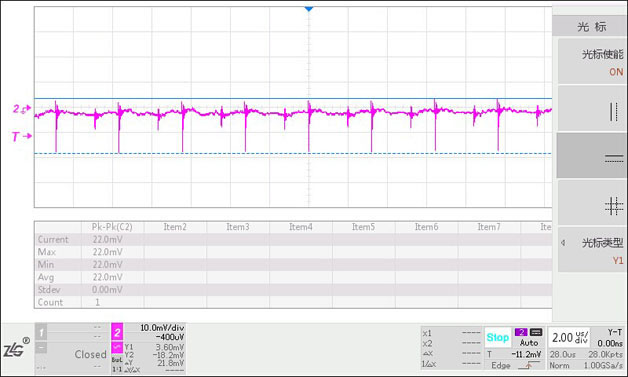Expand the cursor type Y1 selector
Image resolution: width=628 pixels, height=377 pixels.
pyautogui.click(x=592, y=250)
